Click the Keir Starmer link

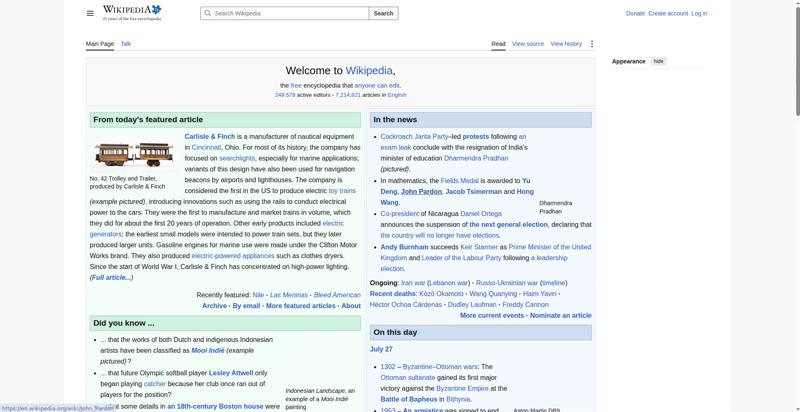(479, 247)
